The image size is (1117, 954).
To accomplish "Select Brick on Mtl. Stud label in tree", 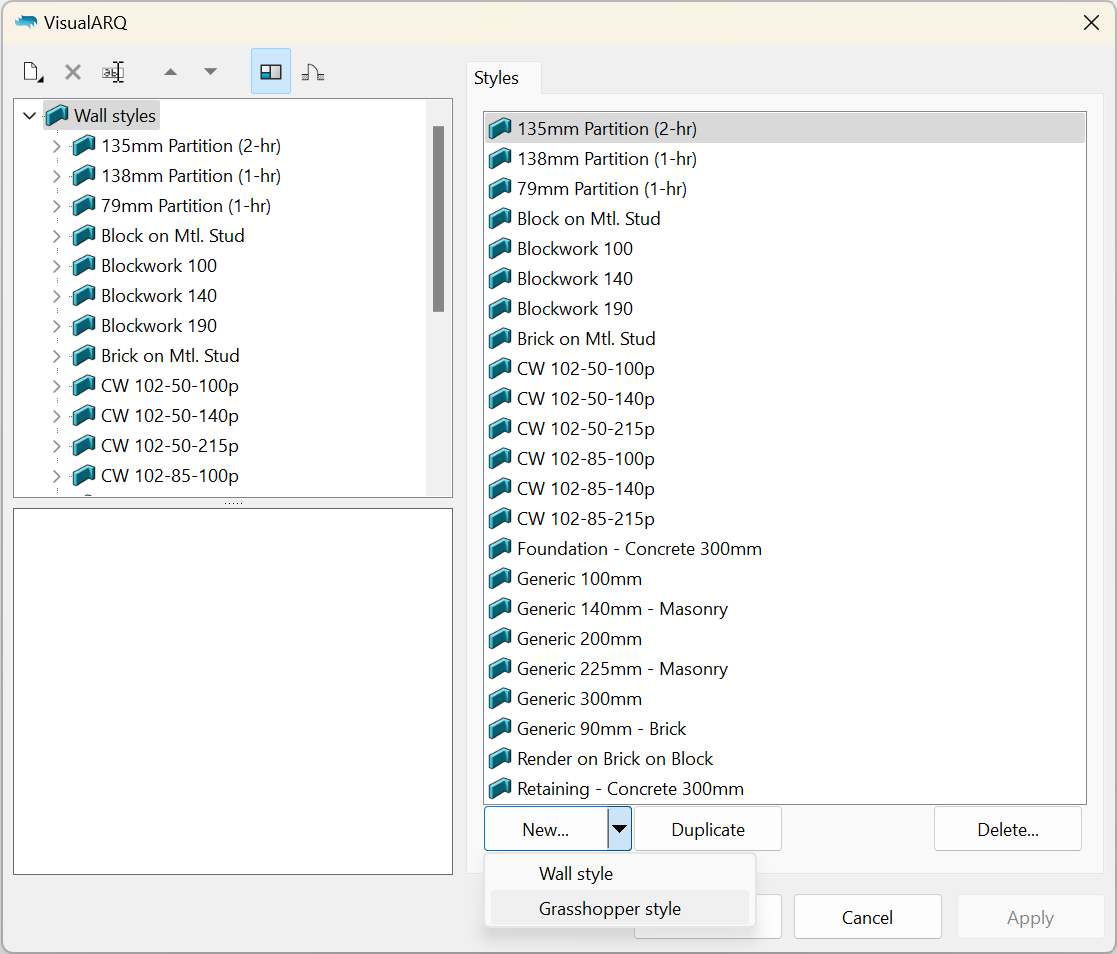I will pyautogui.click(x=170, y=356).
